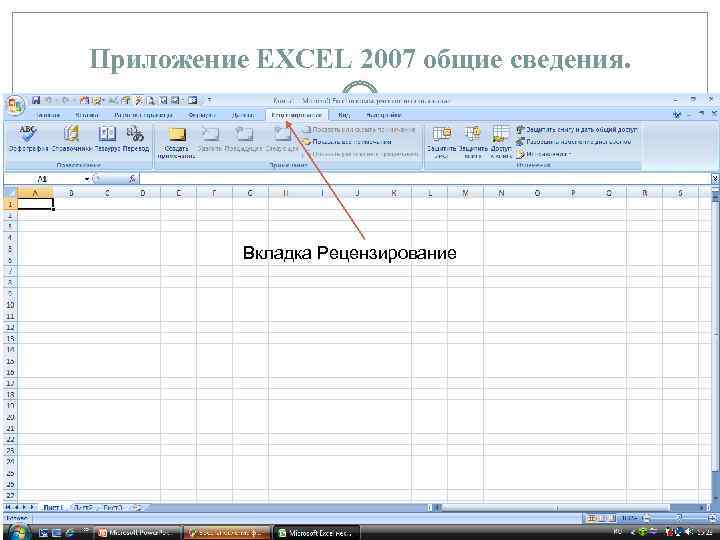
Task: Select sheet tab Лист3
Action: [x=113, y=508]
